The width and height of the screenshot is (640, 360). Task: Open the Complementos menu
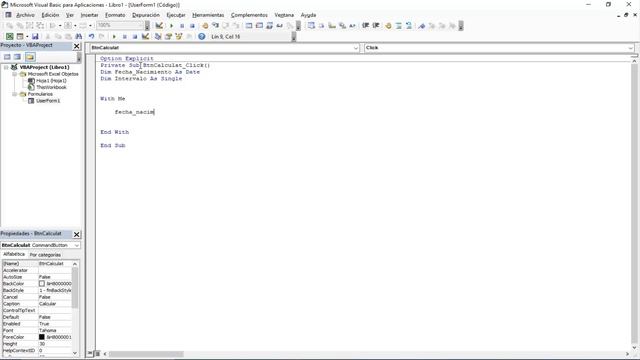(x=249, y=15)
